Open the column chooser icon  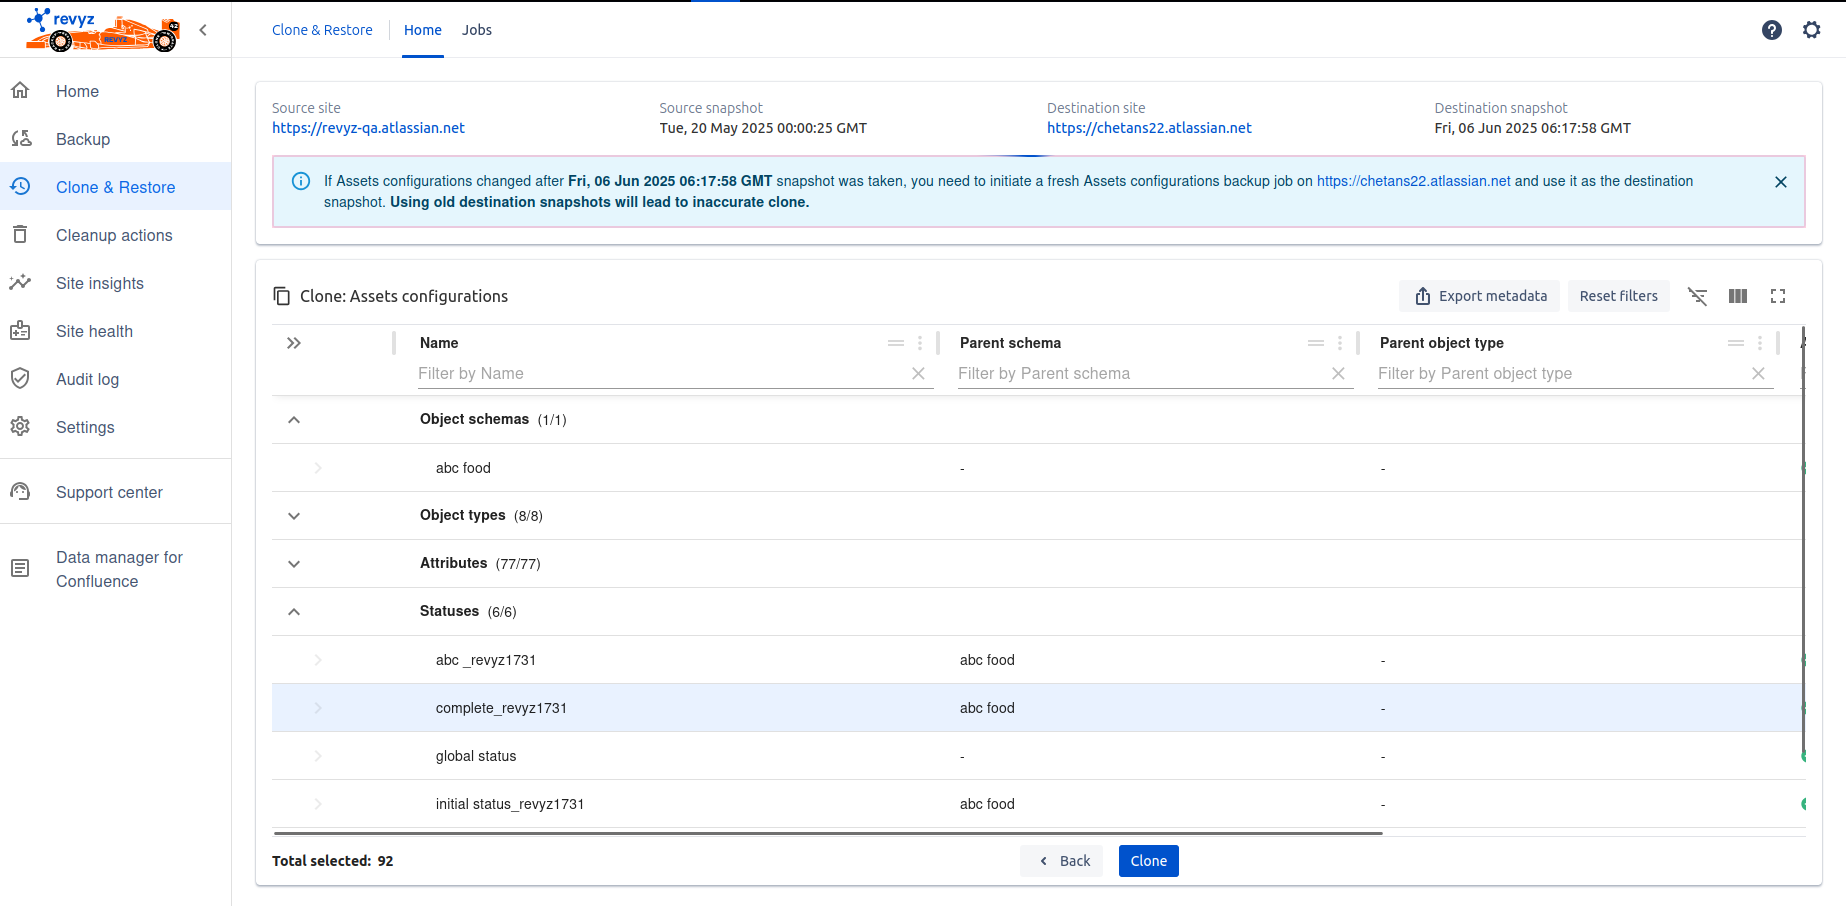point(1737,296)
